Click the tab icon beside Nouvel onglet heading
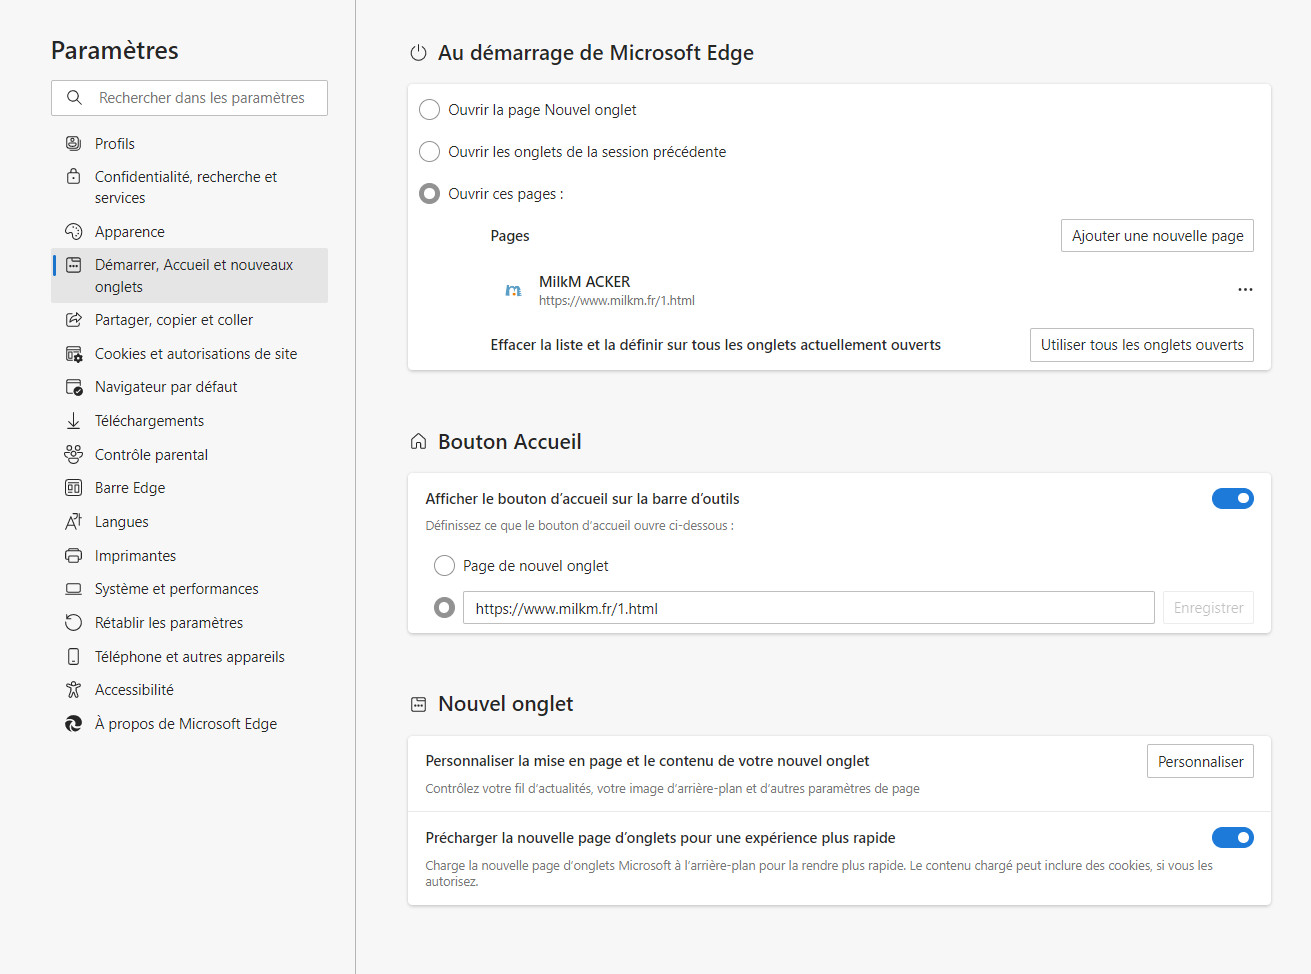 pyautogui.click(x=418, y=704)
